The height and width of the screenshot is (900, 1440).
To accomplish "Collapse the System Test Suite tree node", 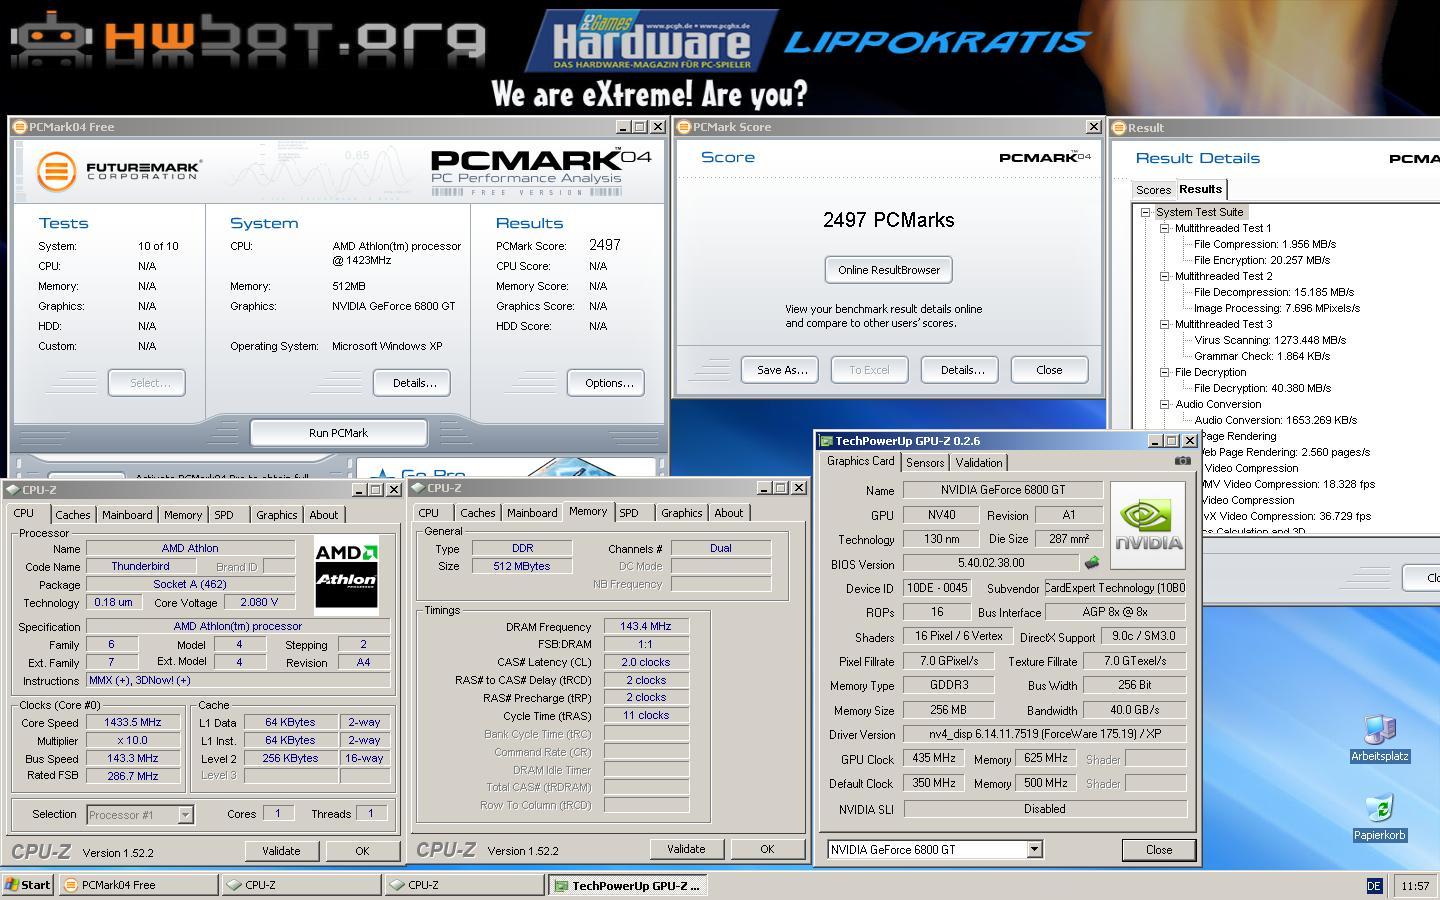I will tap(1146, 212).
